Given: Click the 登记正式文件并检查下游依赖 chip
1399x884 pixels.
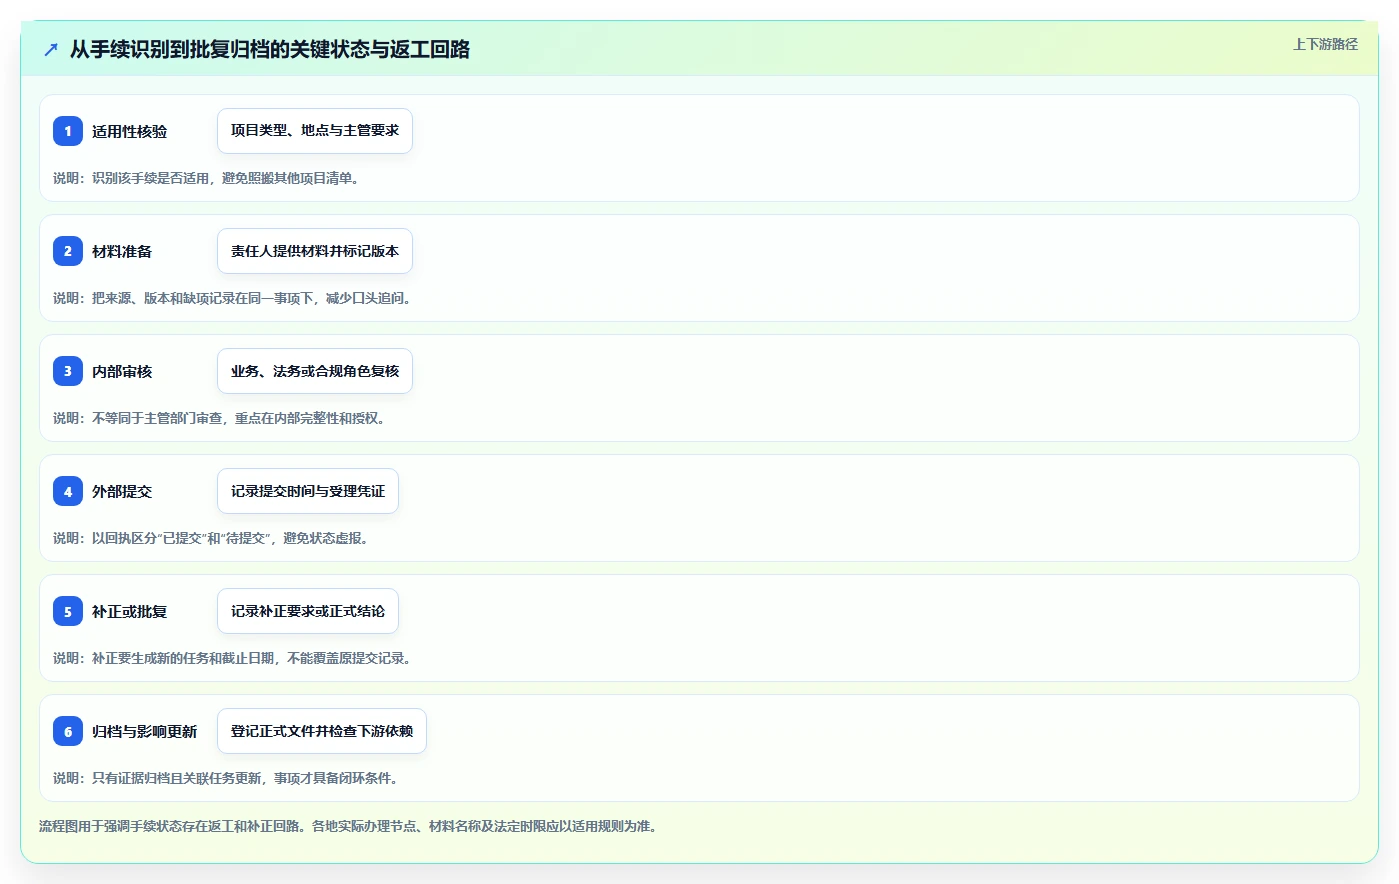Looking at the screenshot, I should tap(322, 731).
